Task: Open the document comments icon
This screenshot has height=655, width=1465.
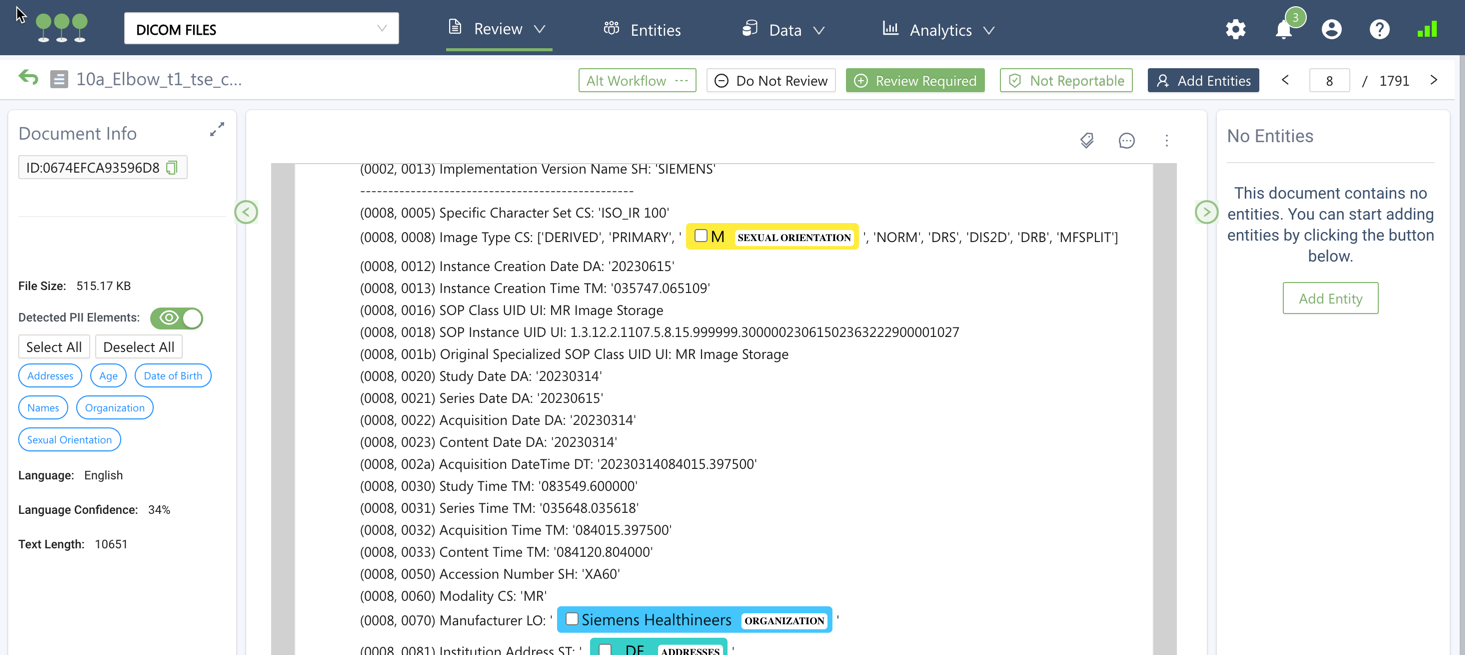Action: point(1126,141)
